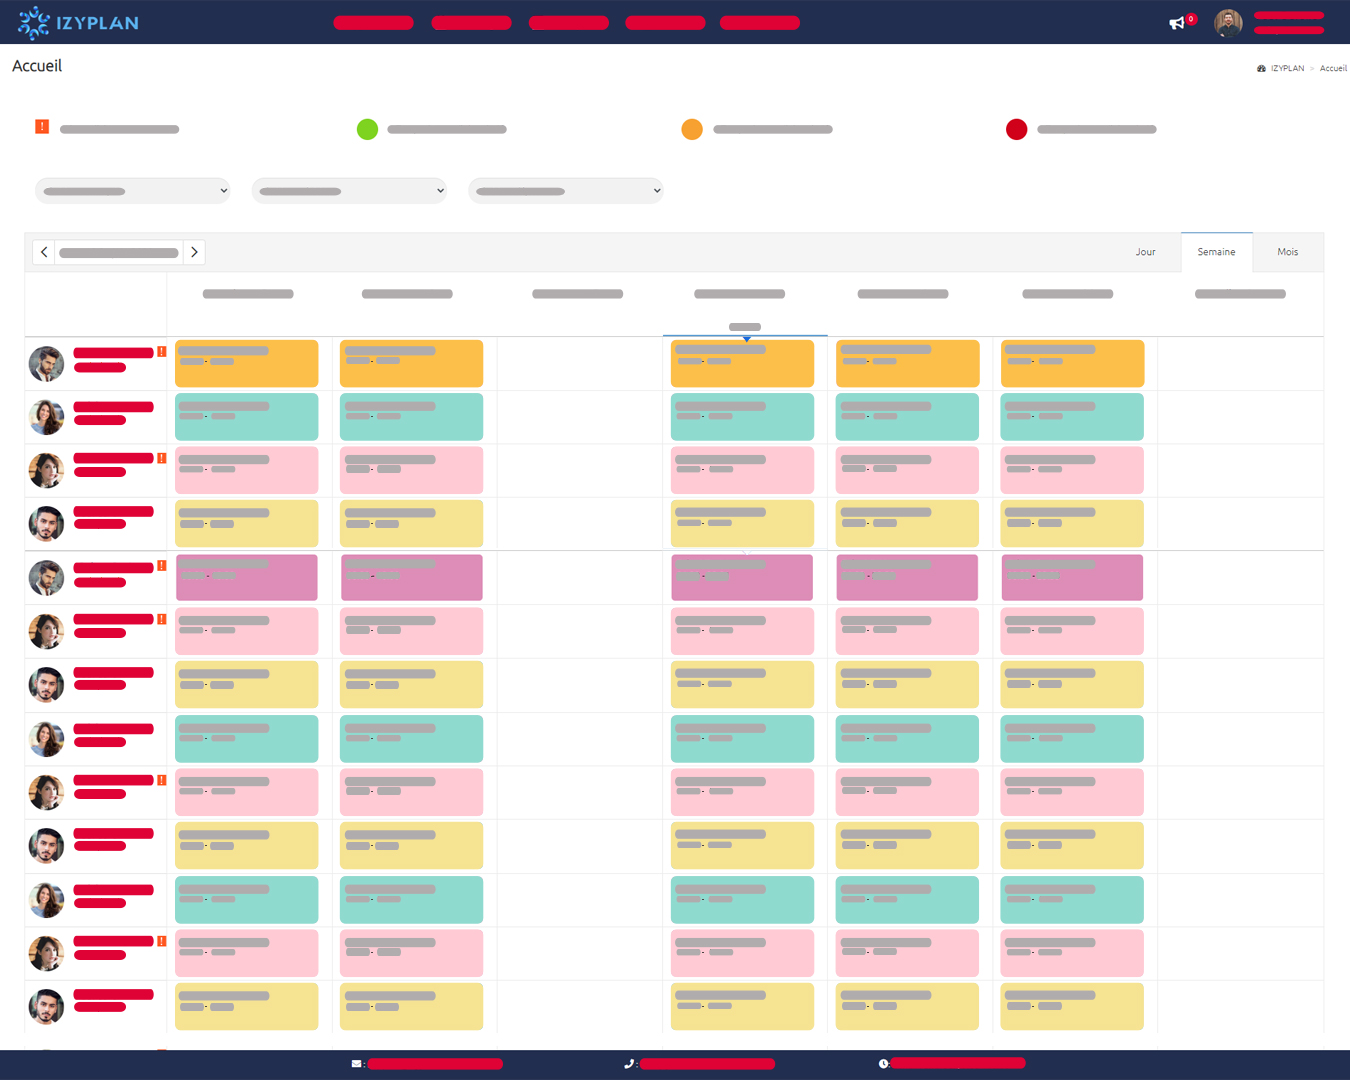Go to previous week with left arrow
This screenshot has height=1080, width=1350.
[44, 252]
